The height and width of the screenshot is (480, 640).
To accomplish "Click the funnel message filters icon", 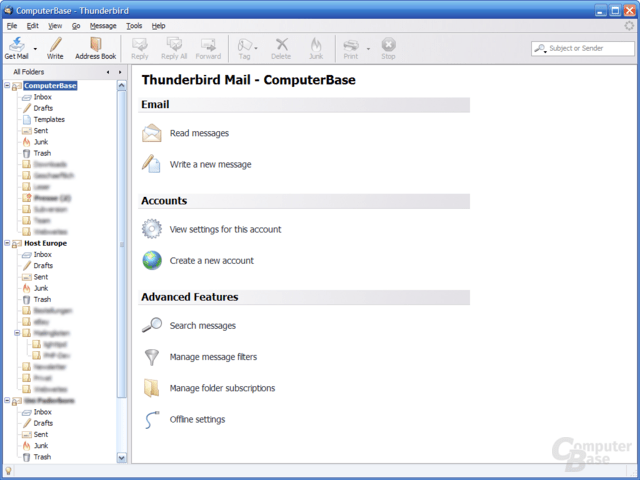I will point(152,357).
